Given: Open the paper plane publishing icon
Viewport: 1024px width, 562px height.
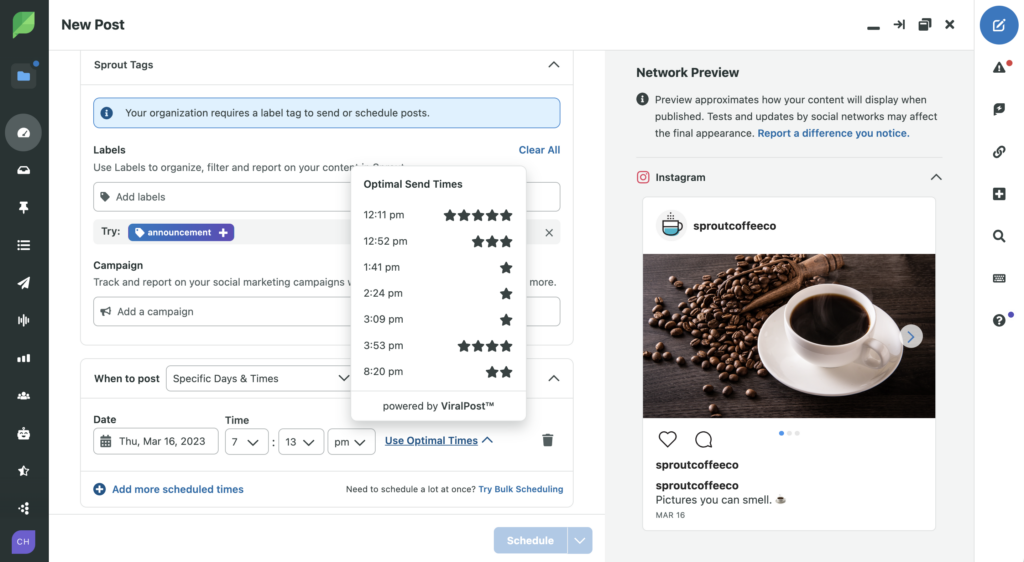Looking at the screenshot, I should pyautogui.click(x=24, y=283).
